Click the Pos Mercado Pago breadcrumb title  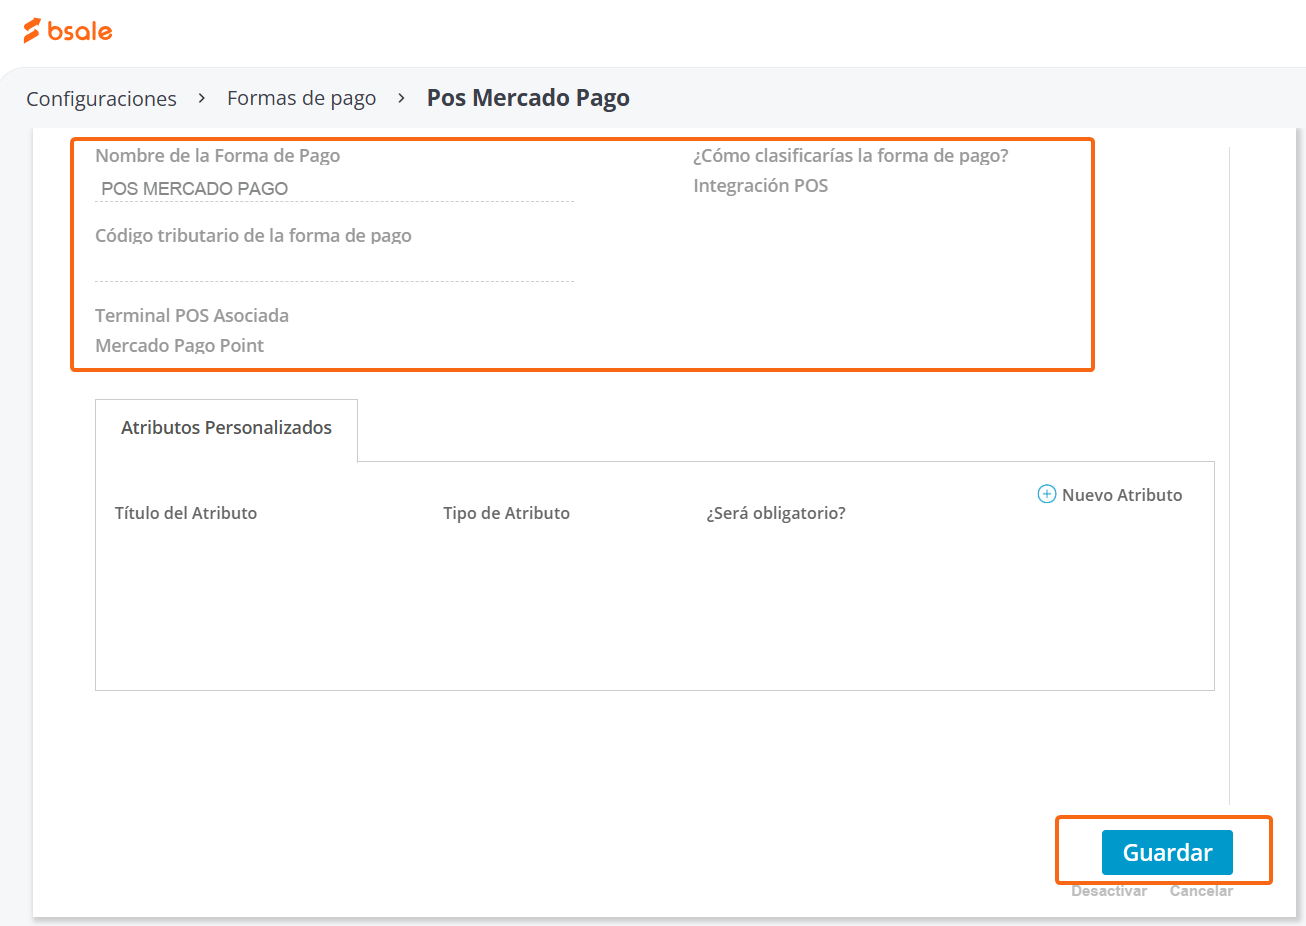528,98
